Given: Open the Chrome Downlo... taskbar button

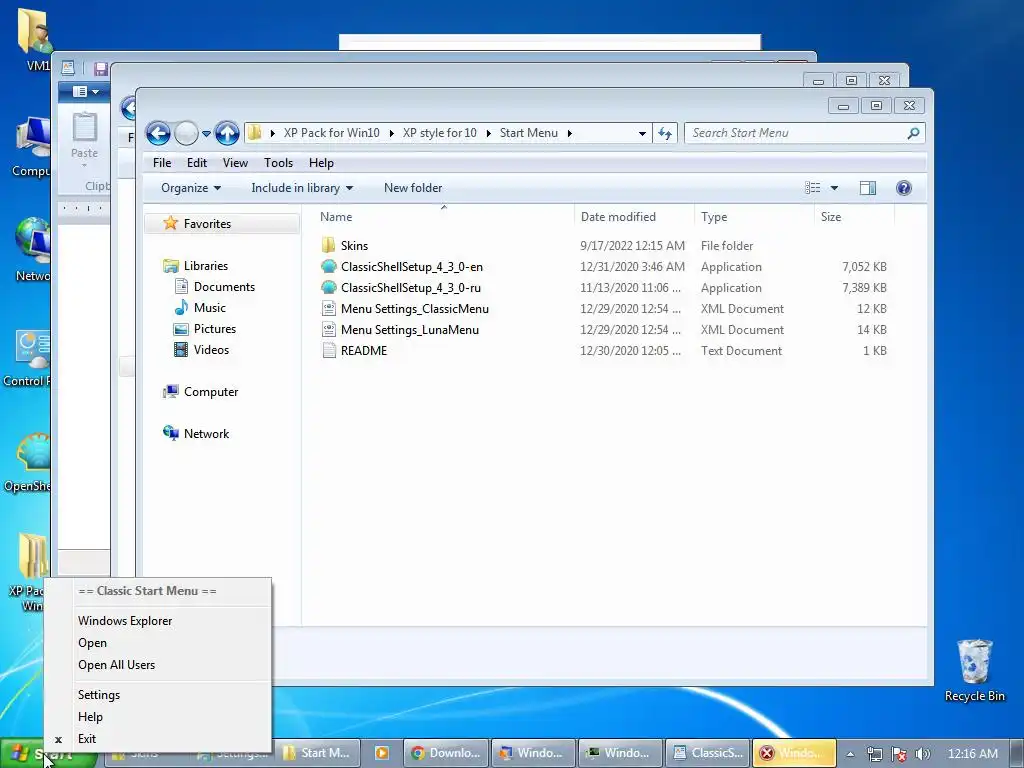Looking at the screenshot, I should (x=446, y=753).
